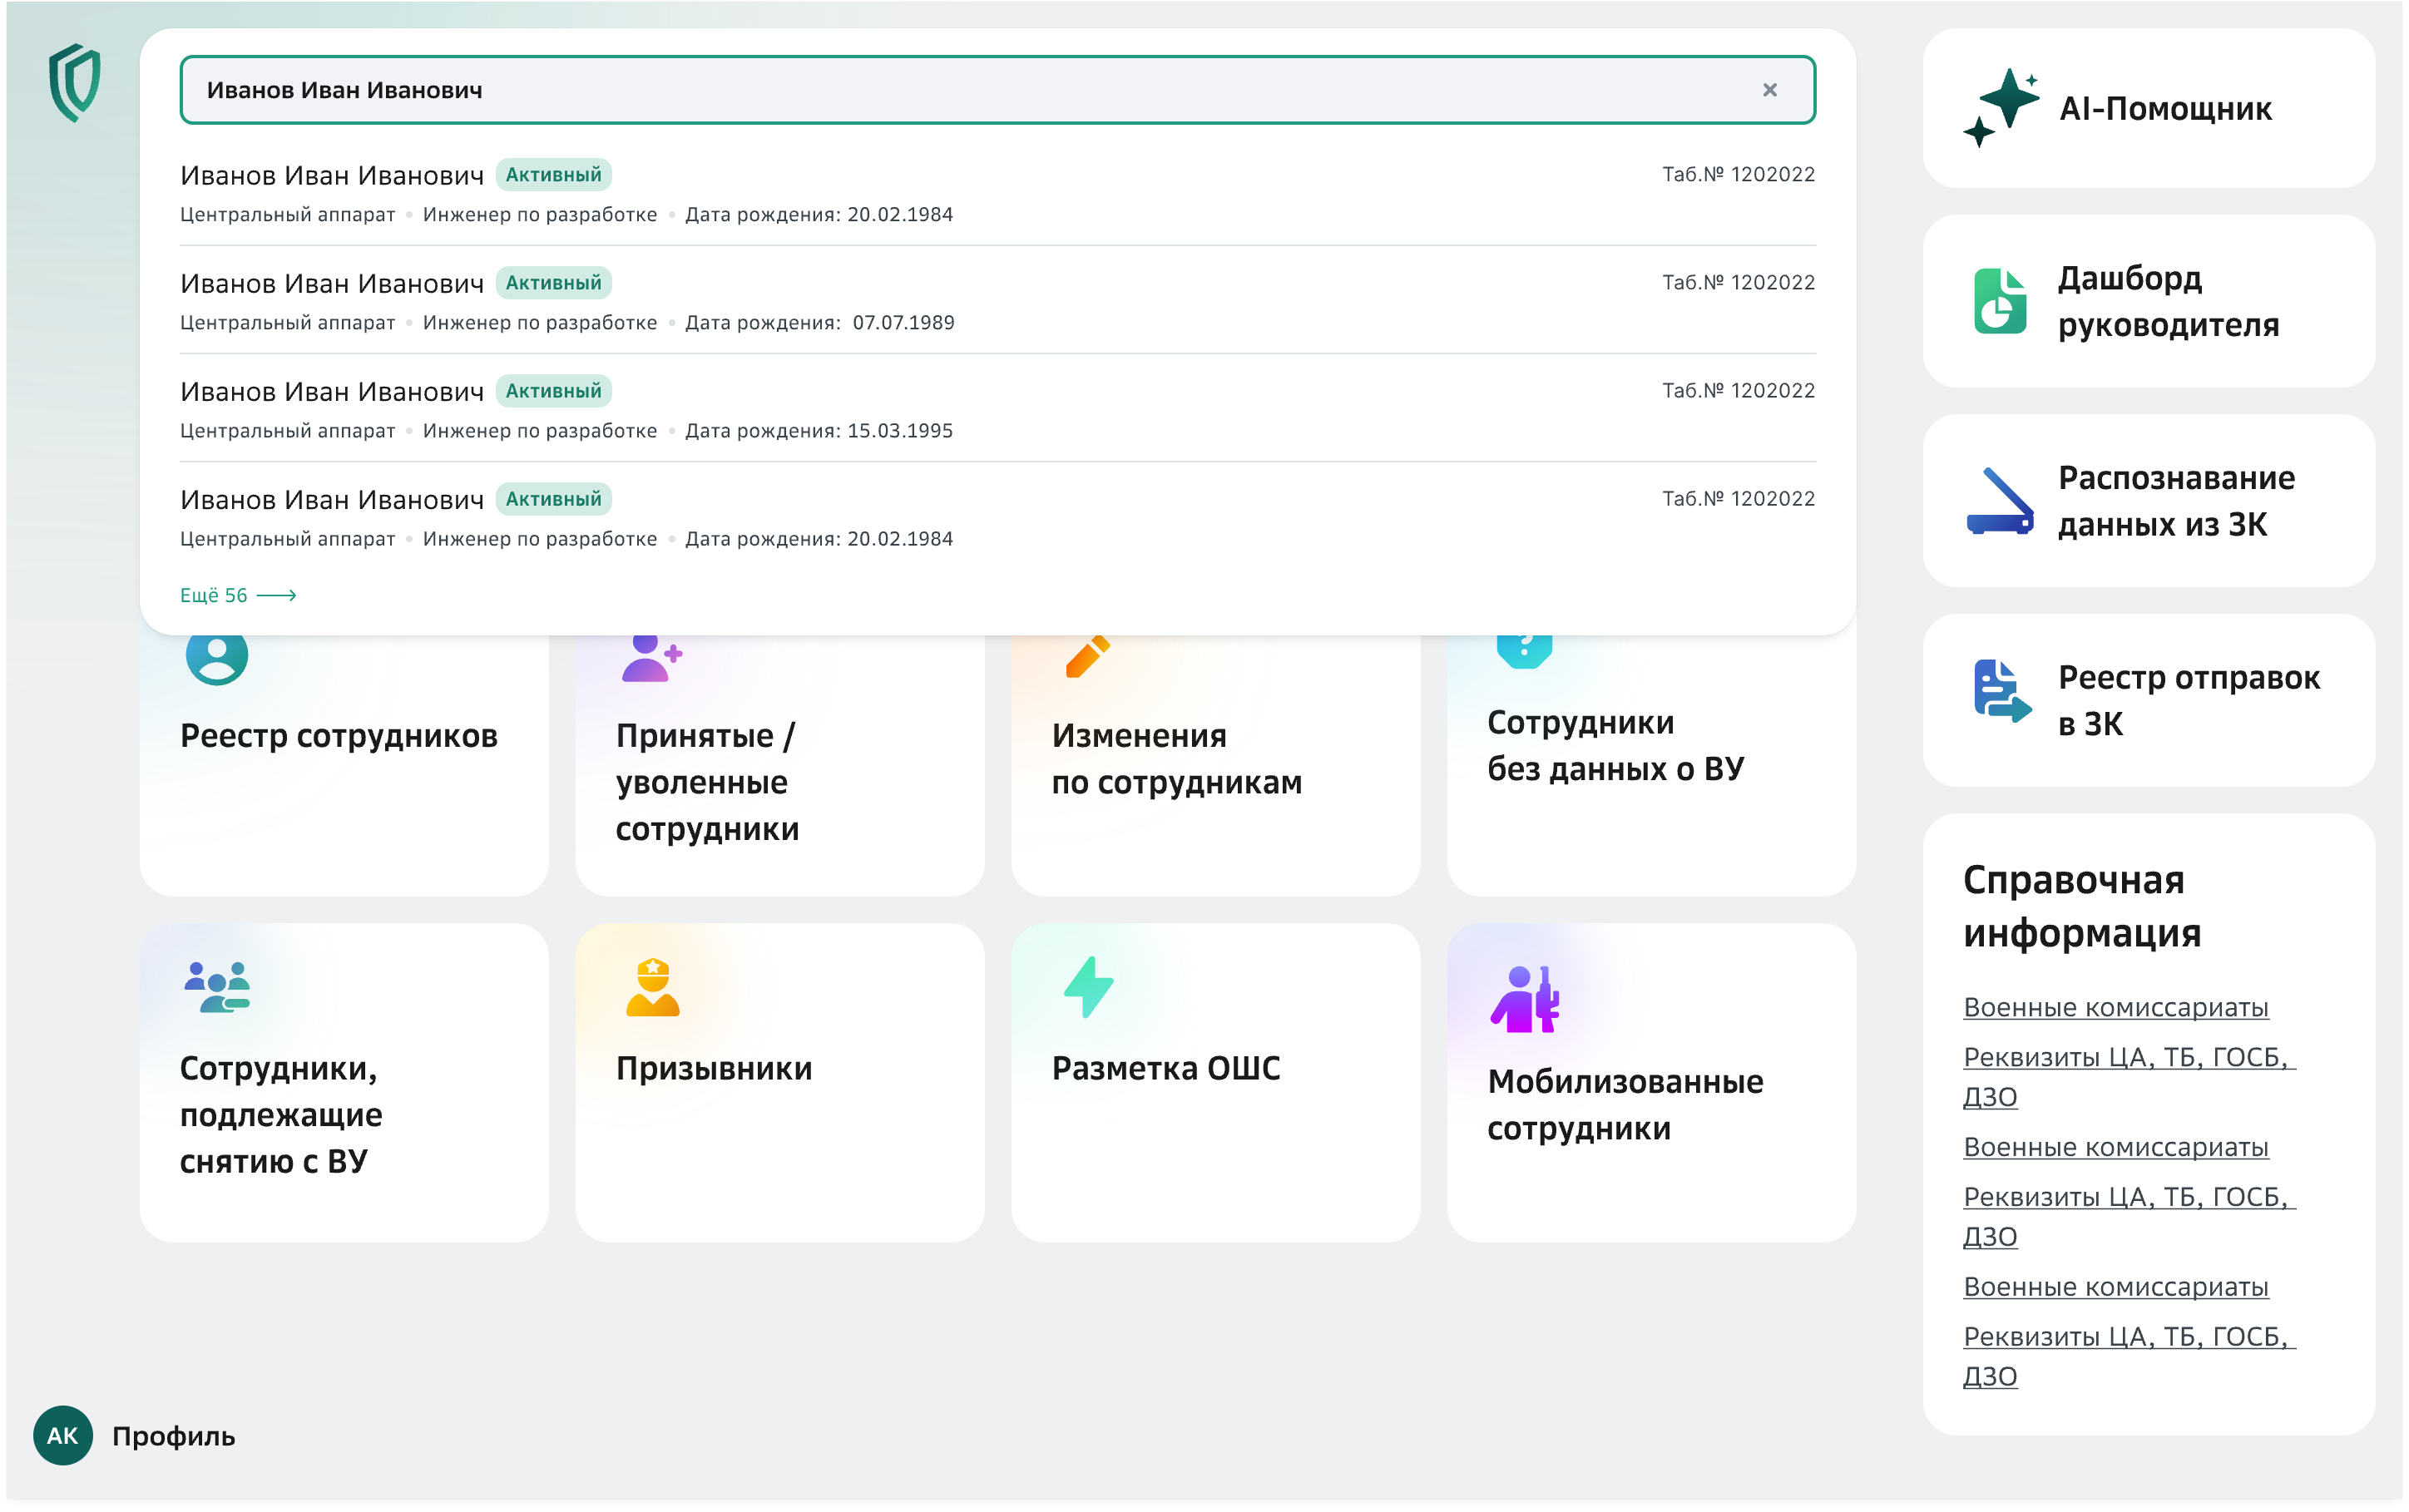Click the Разметка ОШС lightning bolt icon
2409x1512 pixels.
pyautogui.click(x=1088, y=988)
